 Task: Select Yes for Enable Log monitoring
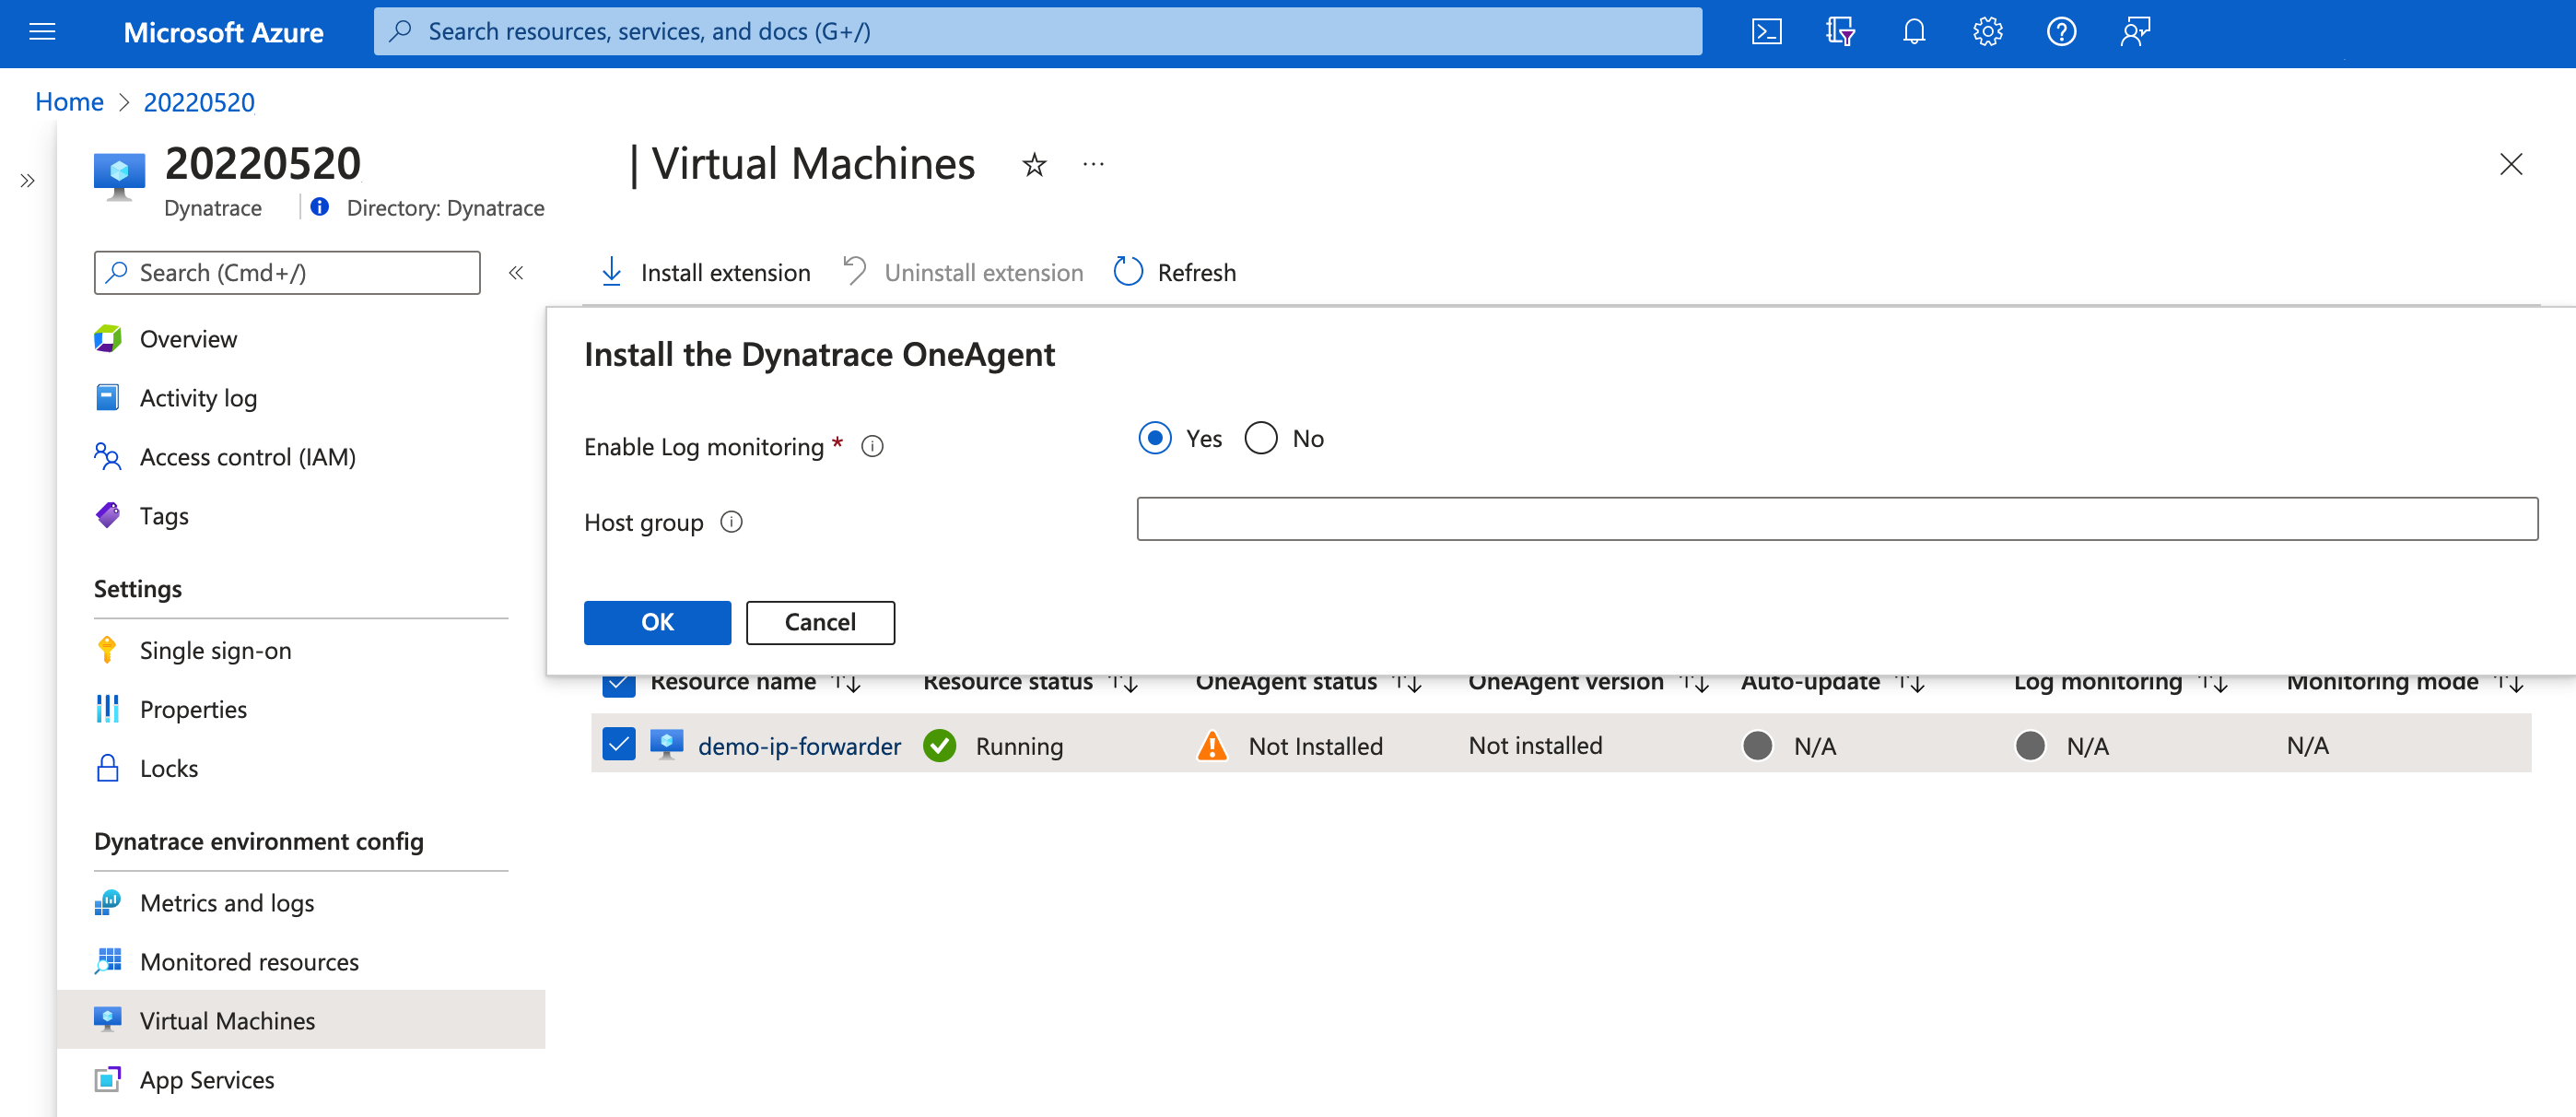click(1156, 437)
